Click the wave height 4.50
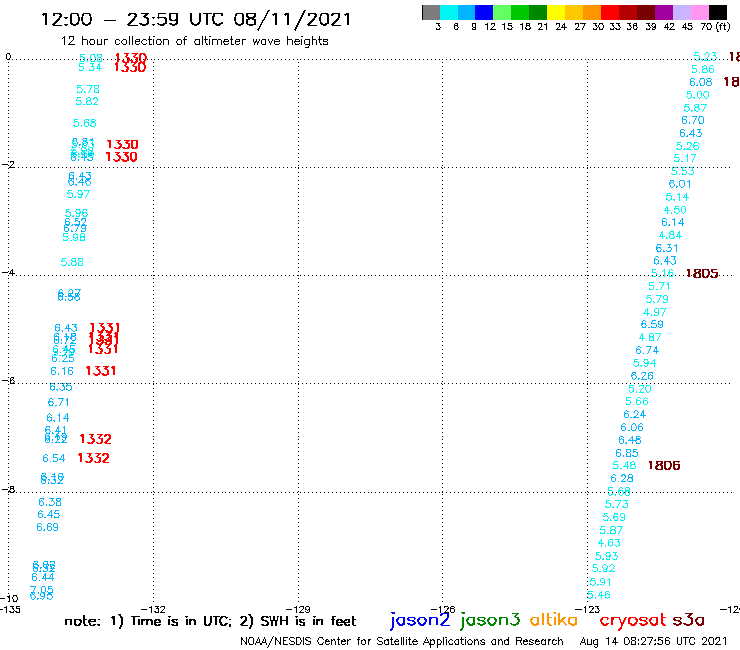Viewport: 740px width, 650px height. pos(675,210)
